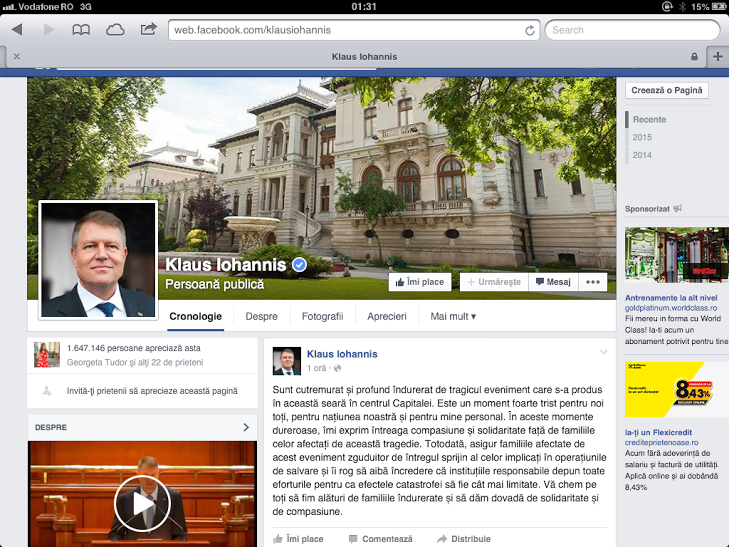Open the Despre tab
Image resolution: width=729 pixels, height=547 pixels.
pyautogui.click(x=261, y=316)
